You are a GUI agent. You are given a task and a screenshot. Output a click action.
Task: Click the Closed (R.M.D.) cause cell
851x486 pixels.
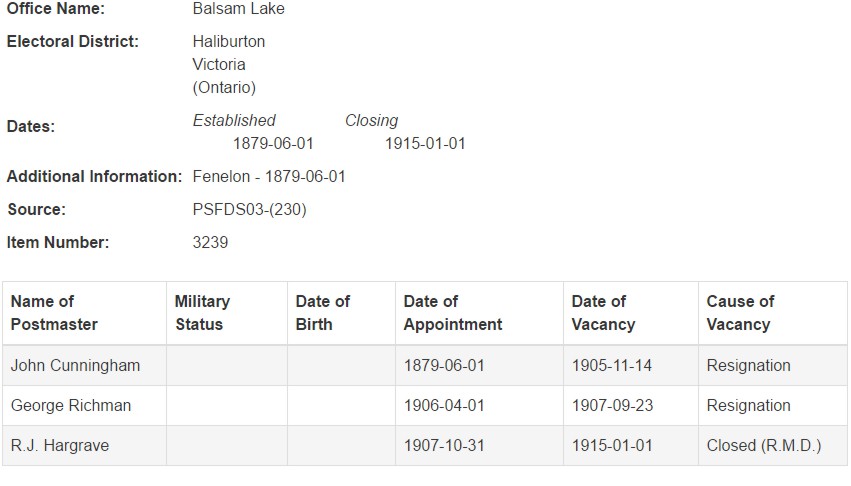click(x=764, y=446)
